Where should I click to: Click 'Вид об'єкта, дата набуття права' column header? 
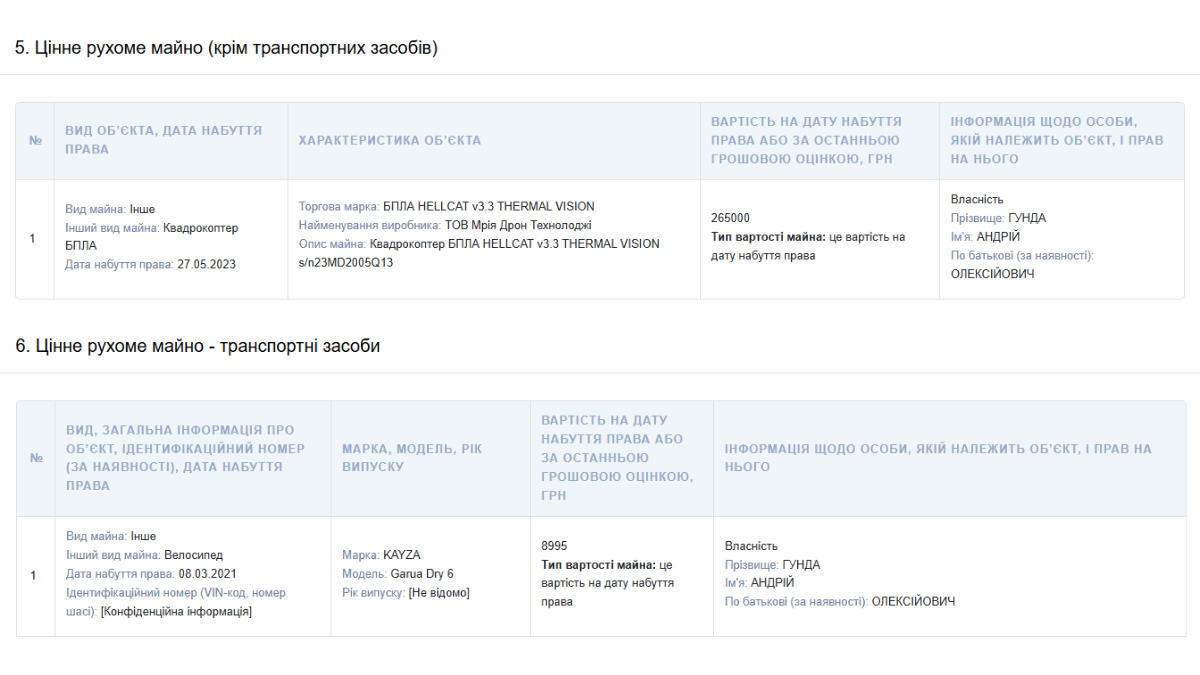163,140
